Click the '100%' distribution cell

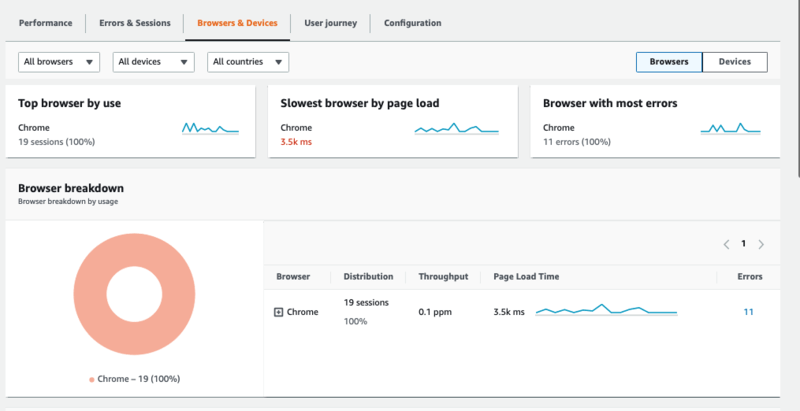pyautogui.click(x=355, y=322)
